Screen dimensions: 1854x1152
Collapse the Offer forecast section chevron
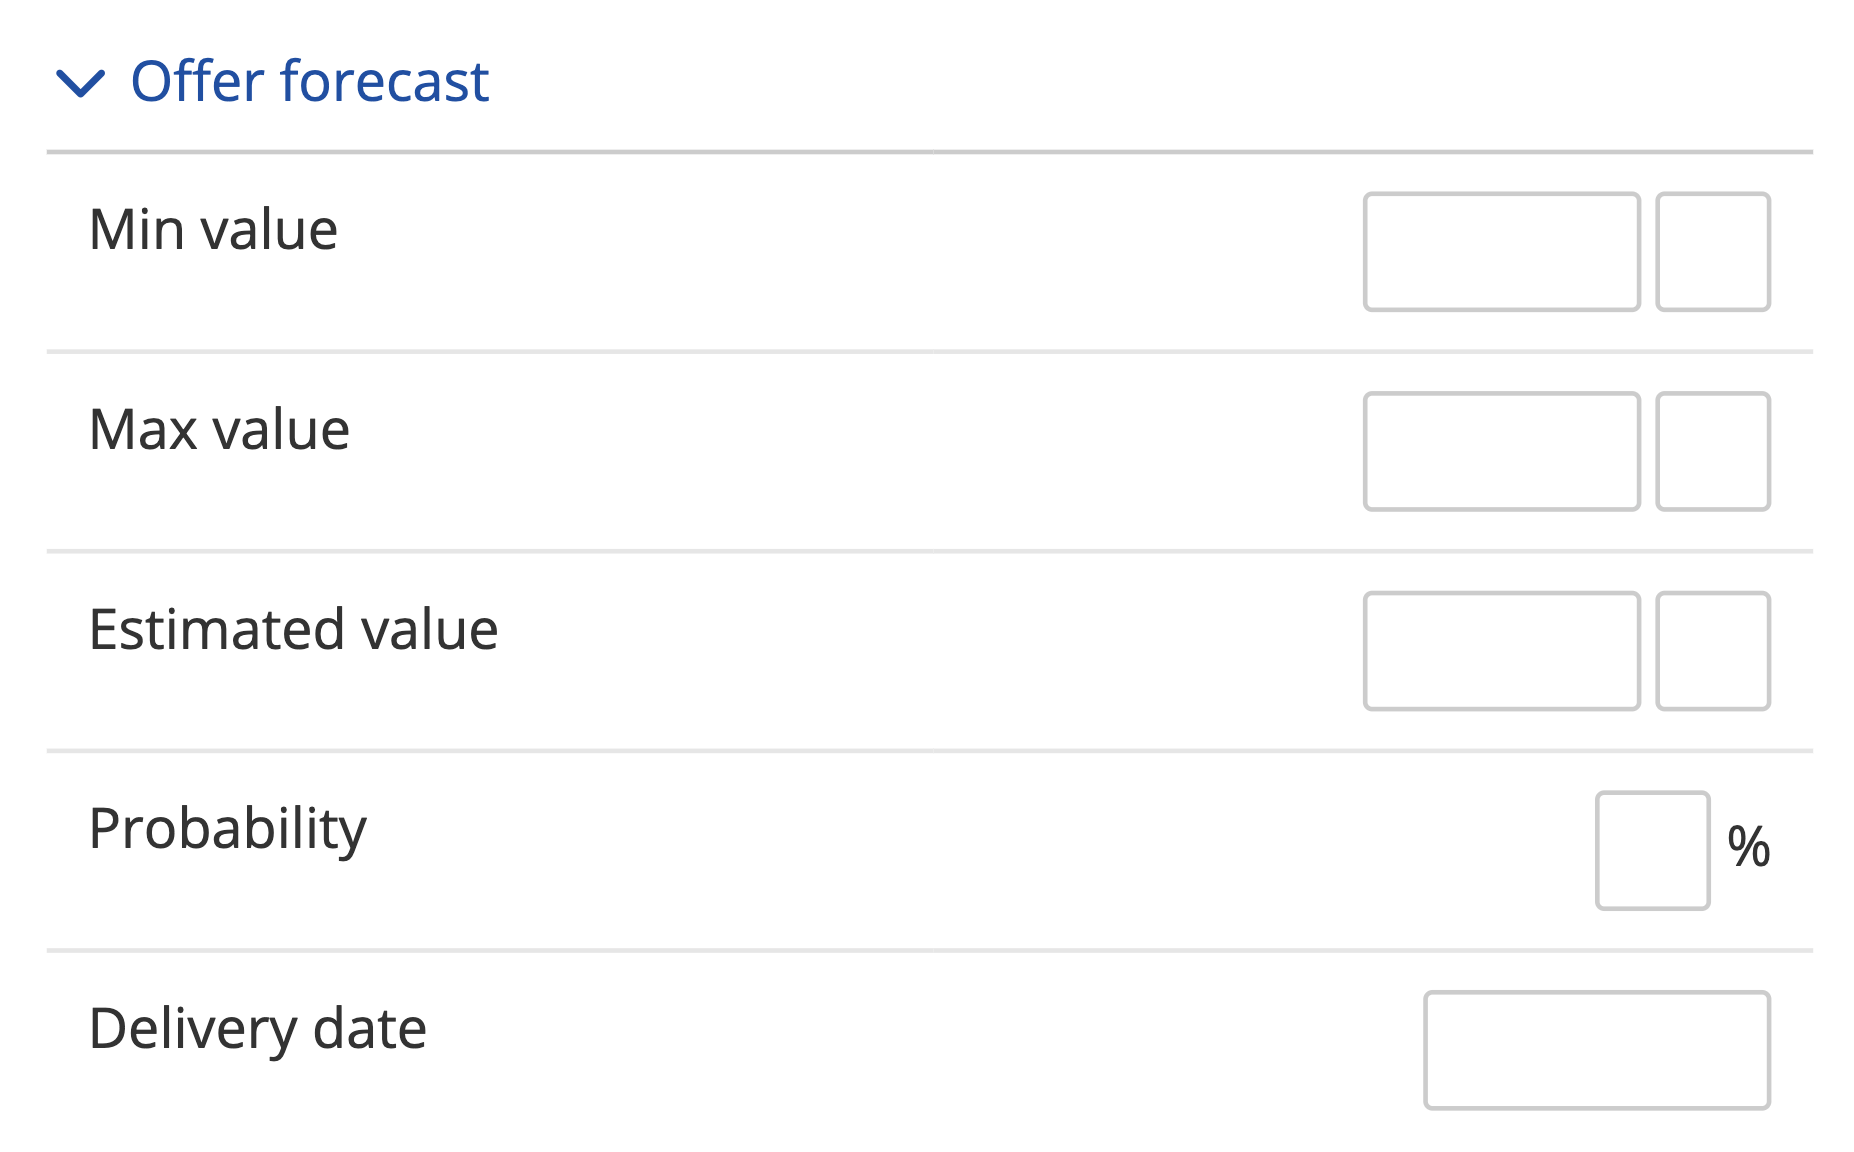click(81, 83)
